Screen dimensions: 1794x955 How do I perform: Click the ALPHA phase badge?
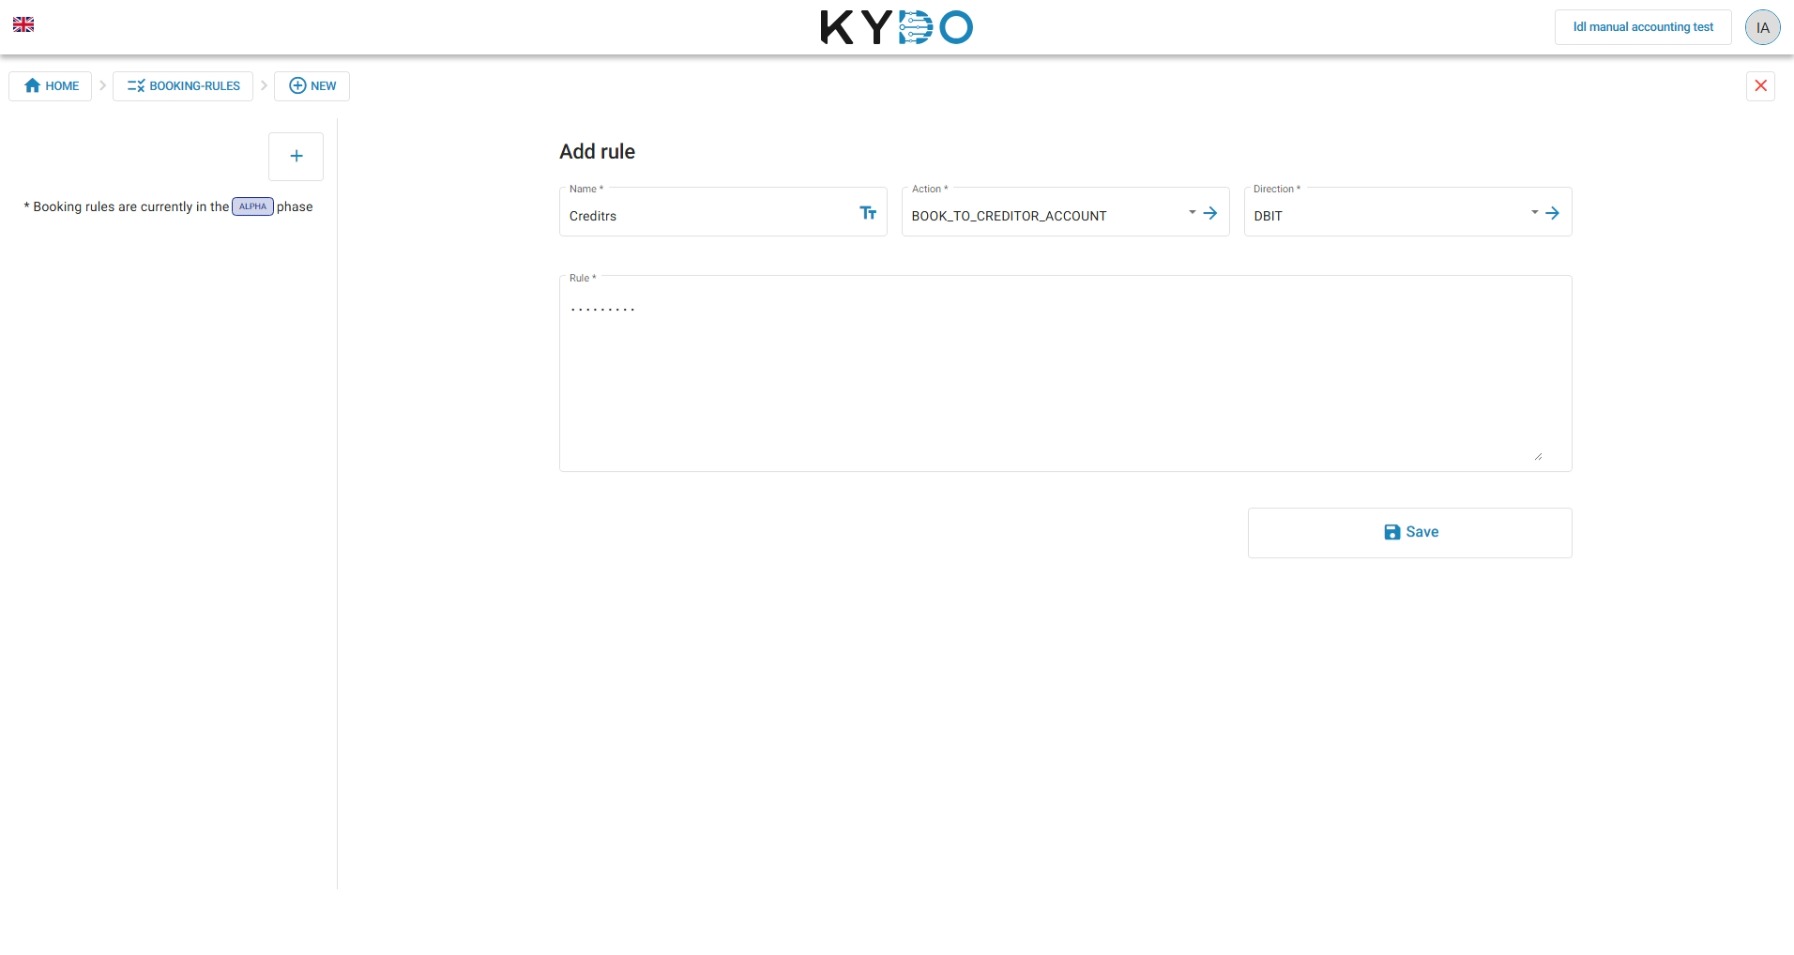(253, 207)
